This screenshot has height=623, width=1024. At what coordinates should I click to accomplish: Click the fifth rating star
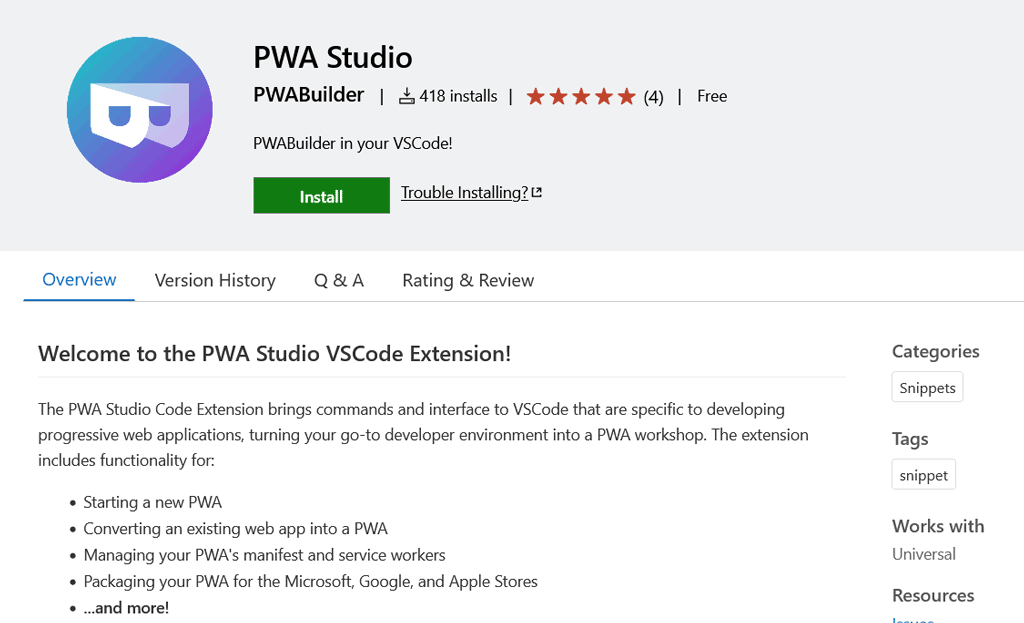(625, 95)
